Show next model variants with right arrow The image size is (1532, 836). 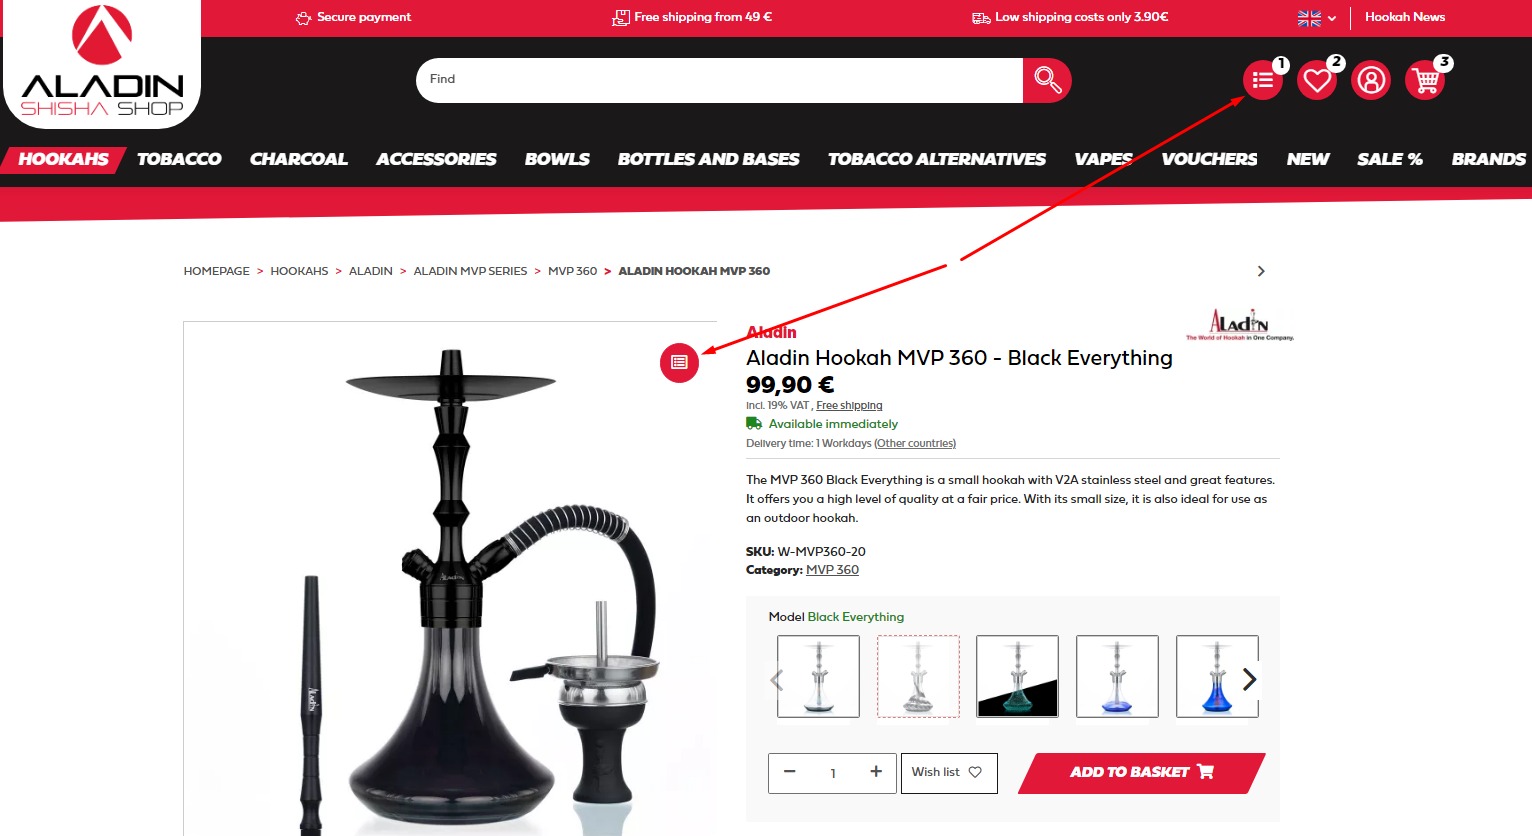point(1249,680)
